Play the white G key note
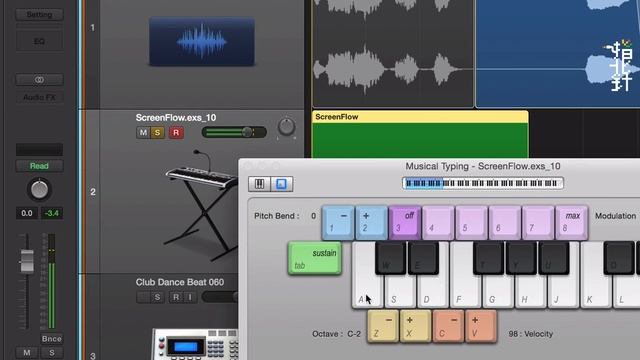This screenshot has width=640, height=360. point(498,292)
